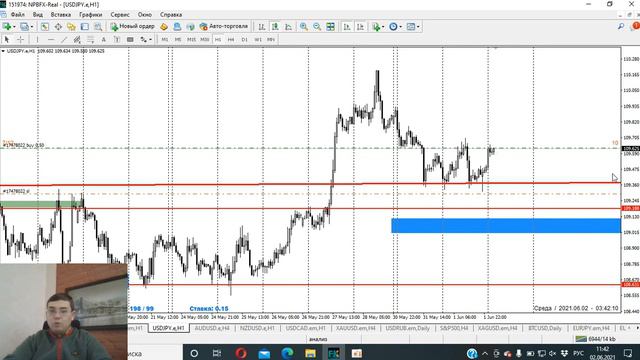Switch to the BTCUSD,Daily chart tab

pyautogui.click(x=545, y=328)
